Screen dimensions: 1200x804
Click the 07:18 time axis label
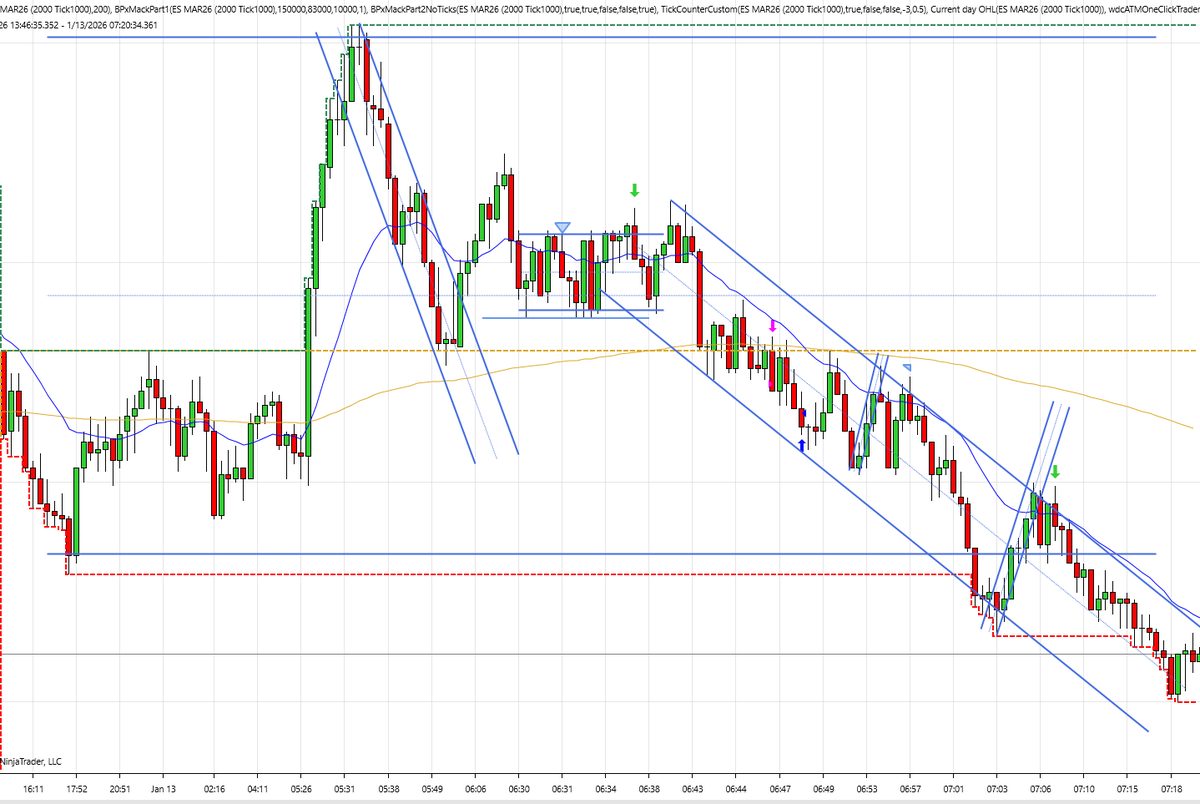coord(1171,789)
